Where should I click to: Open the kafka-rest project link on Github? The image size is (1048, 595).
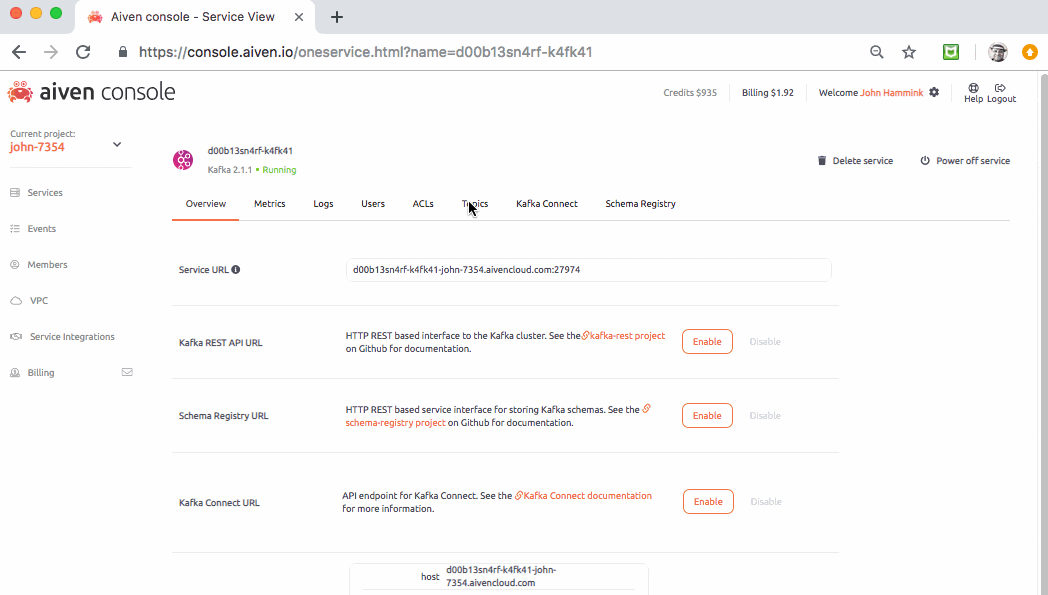pos(624,336)
